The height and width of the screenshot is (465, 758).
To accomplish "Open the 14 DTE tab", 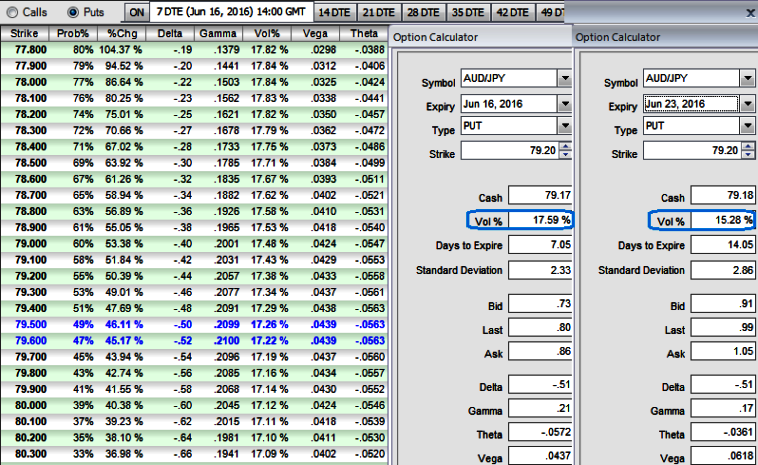I will (332, 12).
